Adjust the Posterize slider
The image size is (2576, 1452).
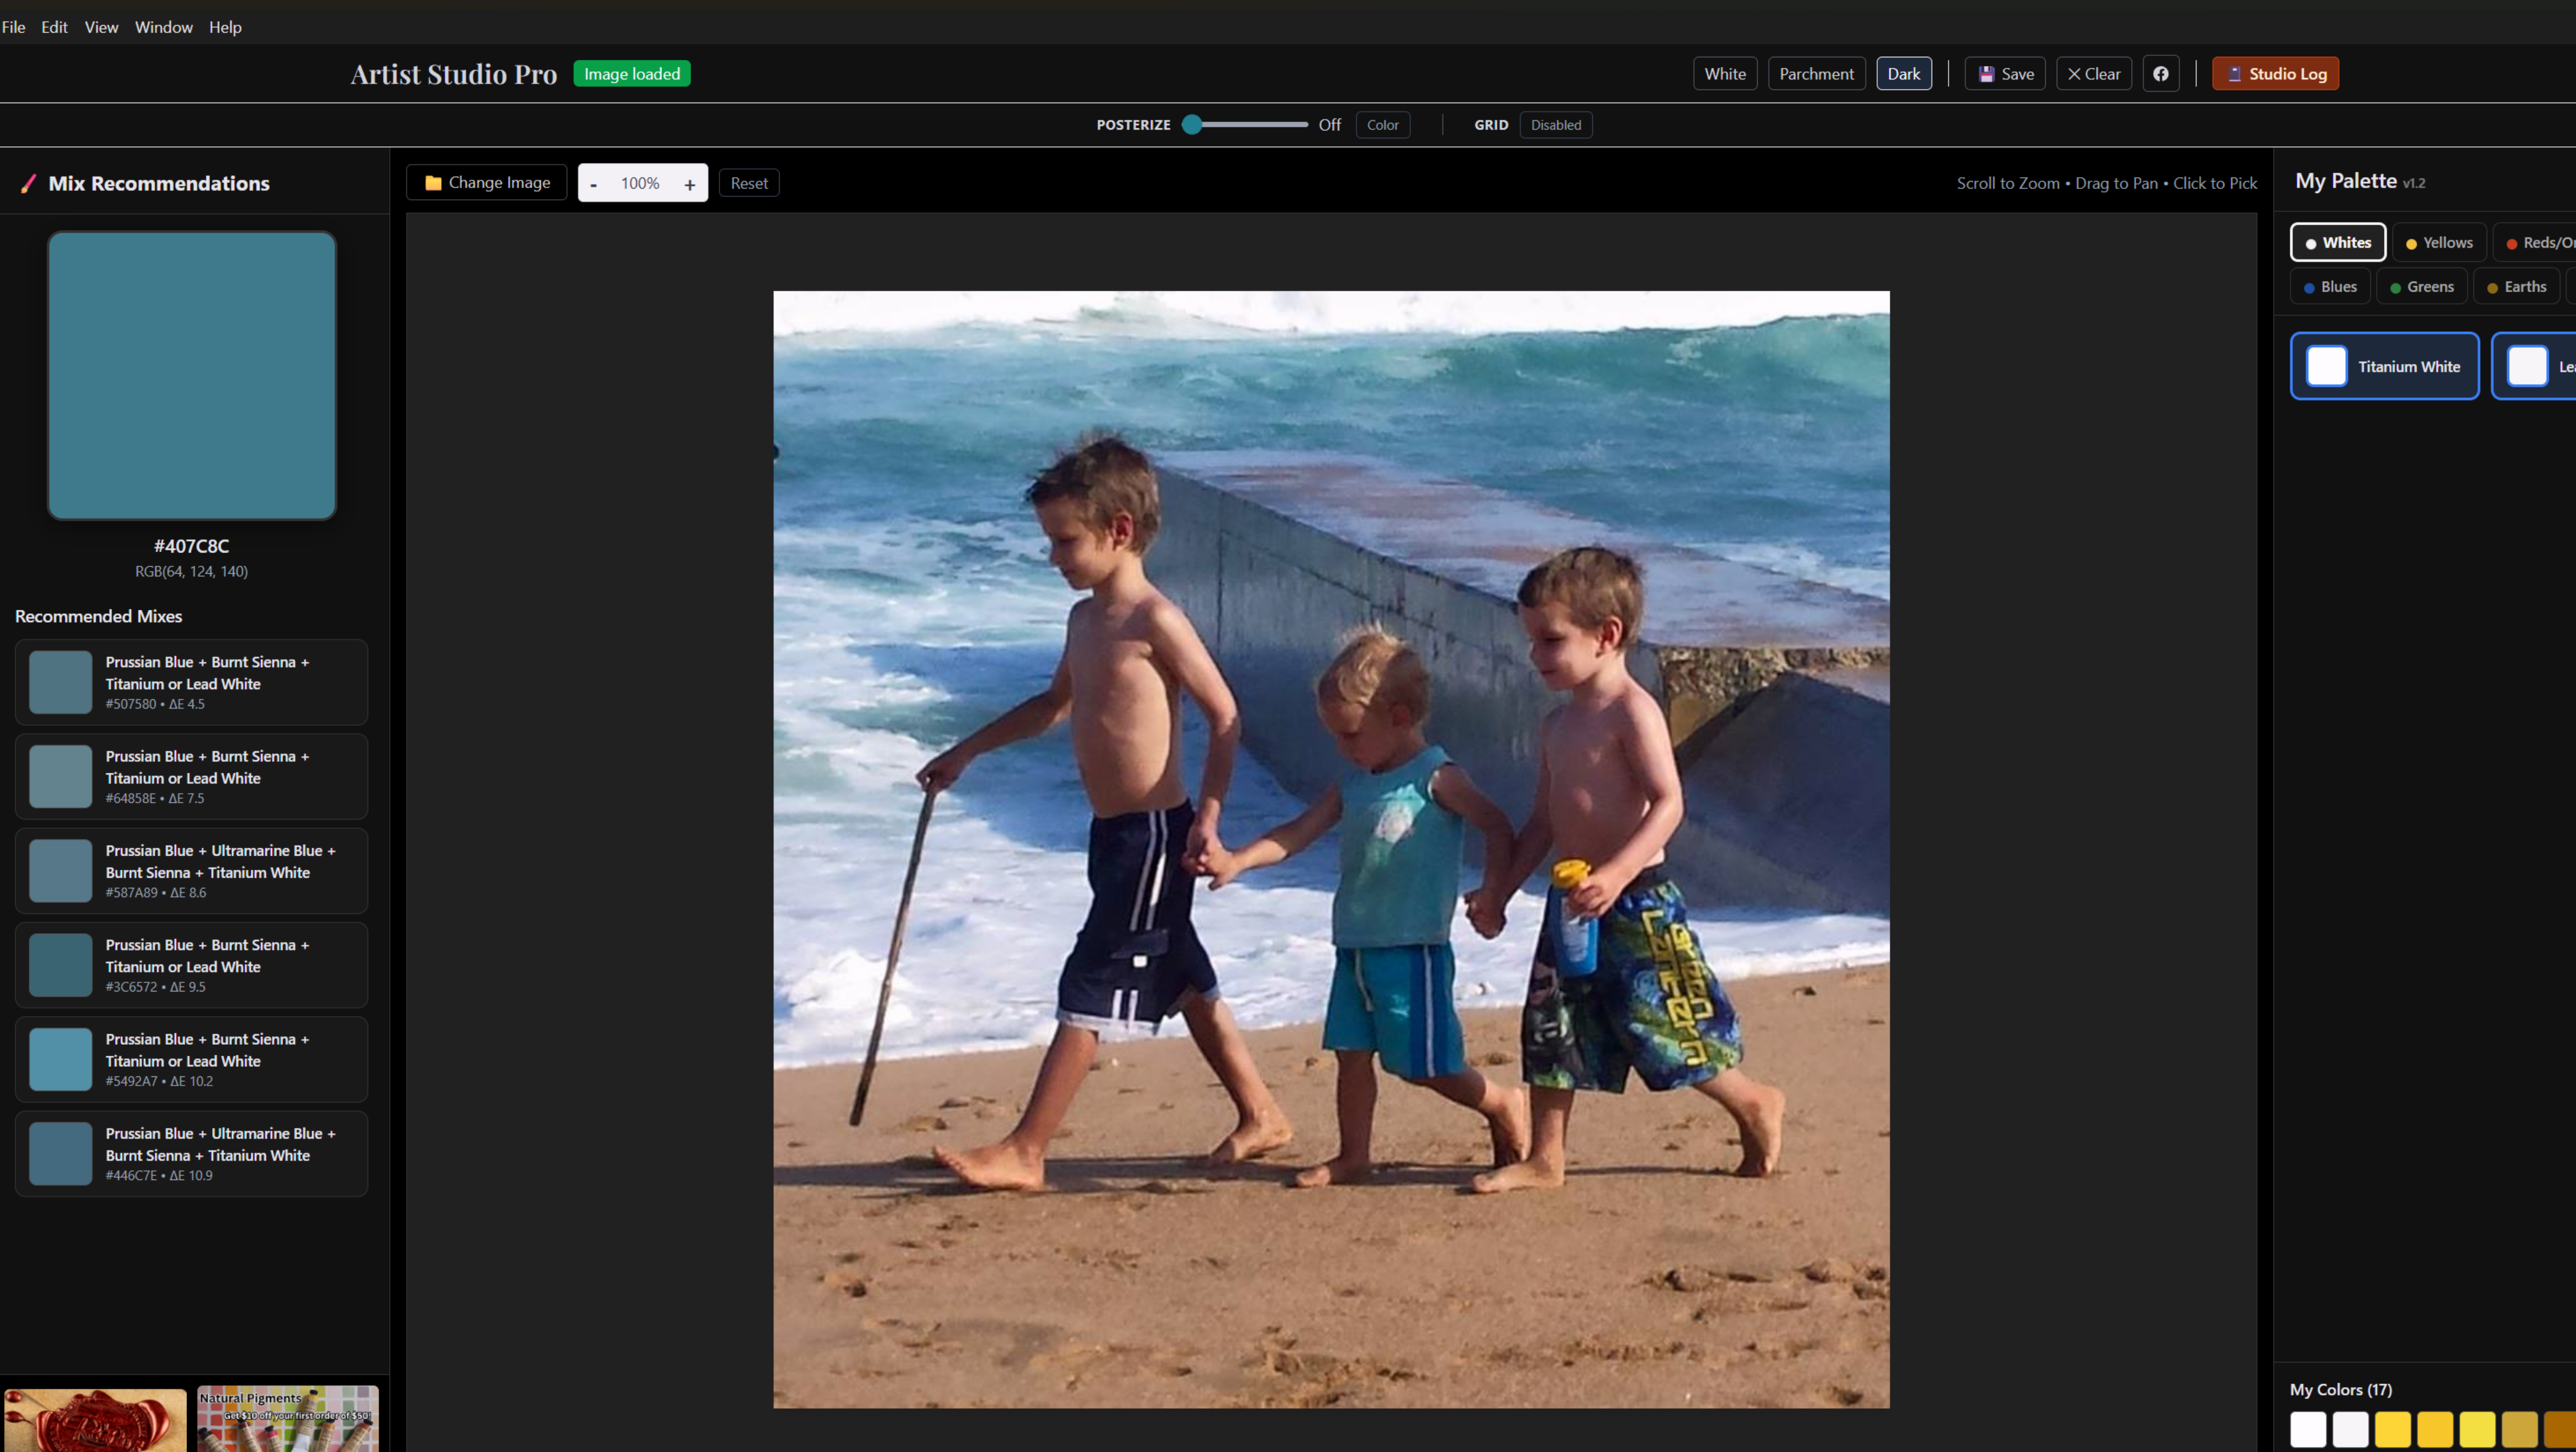1192,124
